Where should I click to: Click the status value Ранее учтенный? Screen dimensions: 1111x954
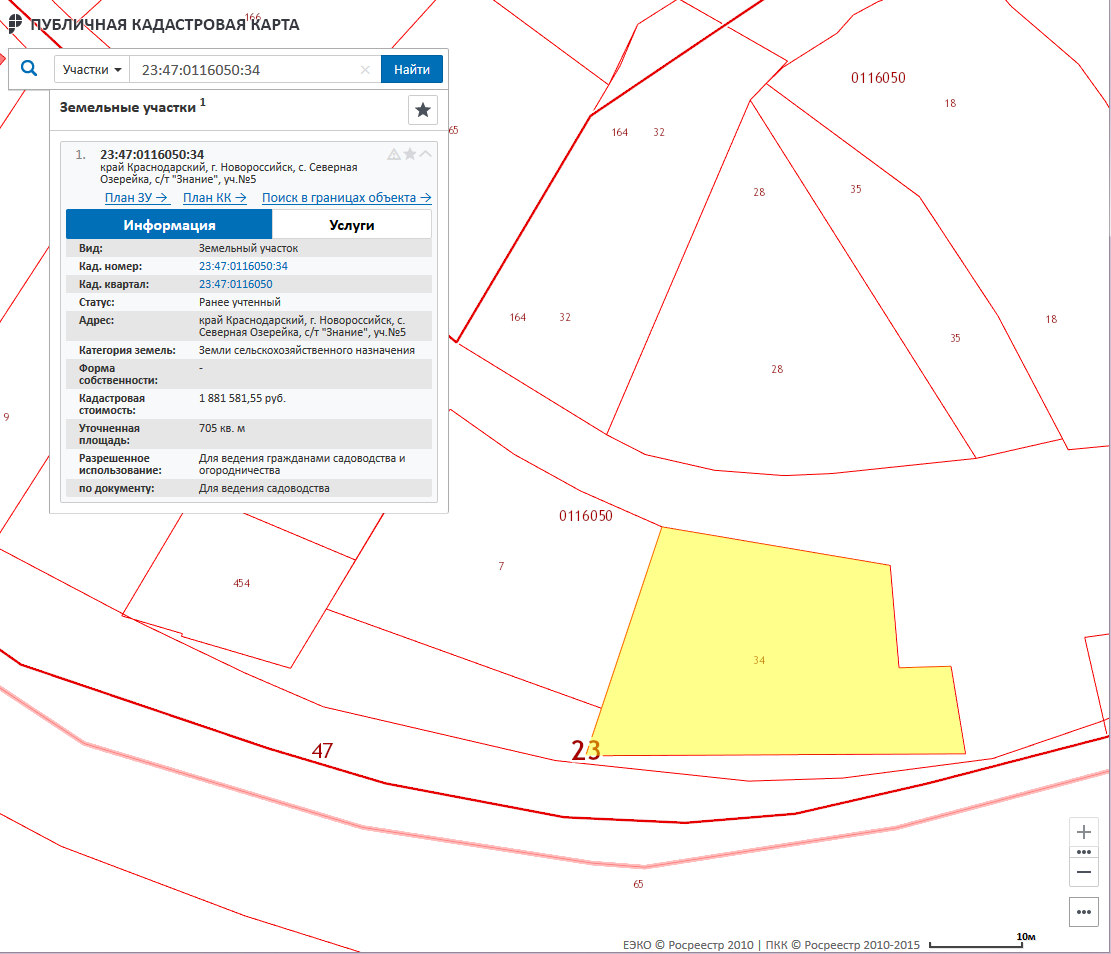click(x=239, y=302)
